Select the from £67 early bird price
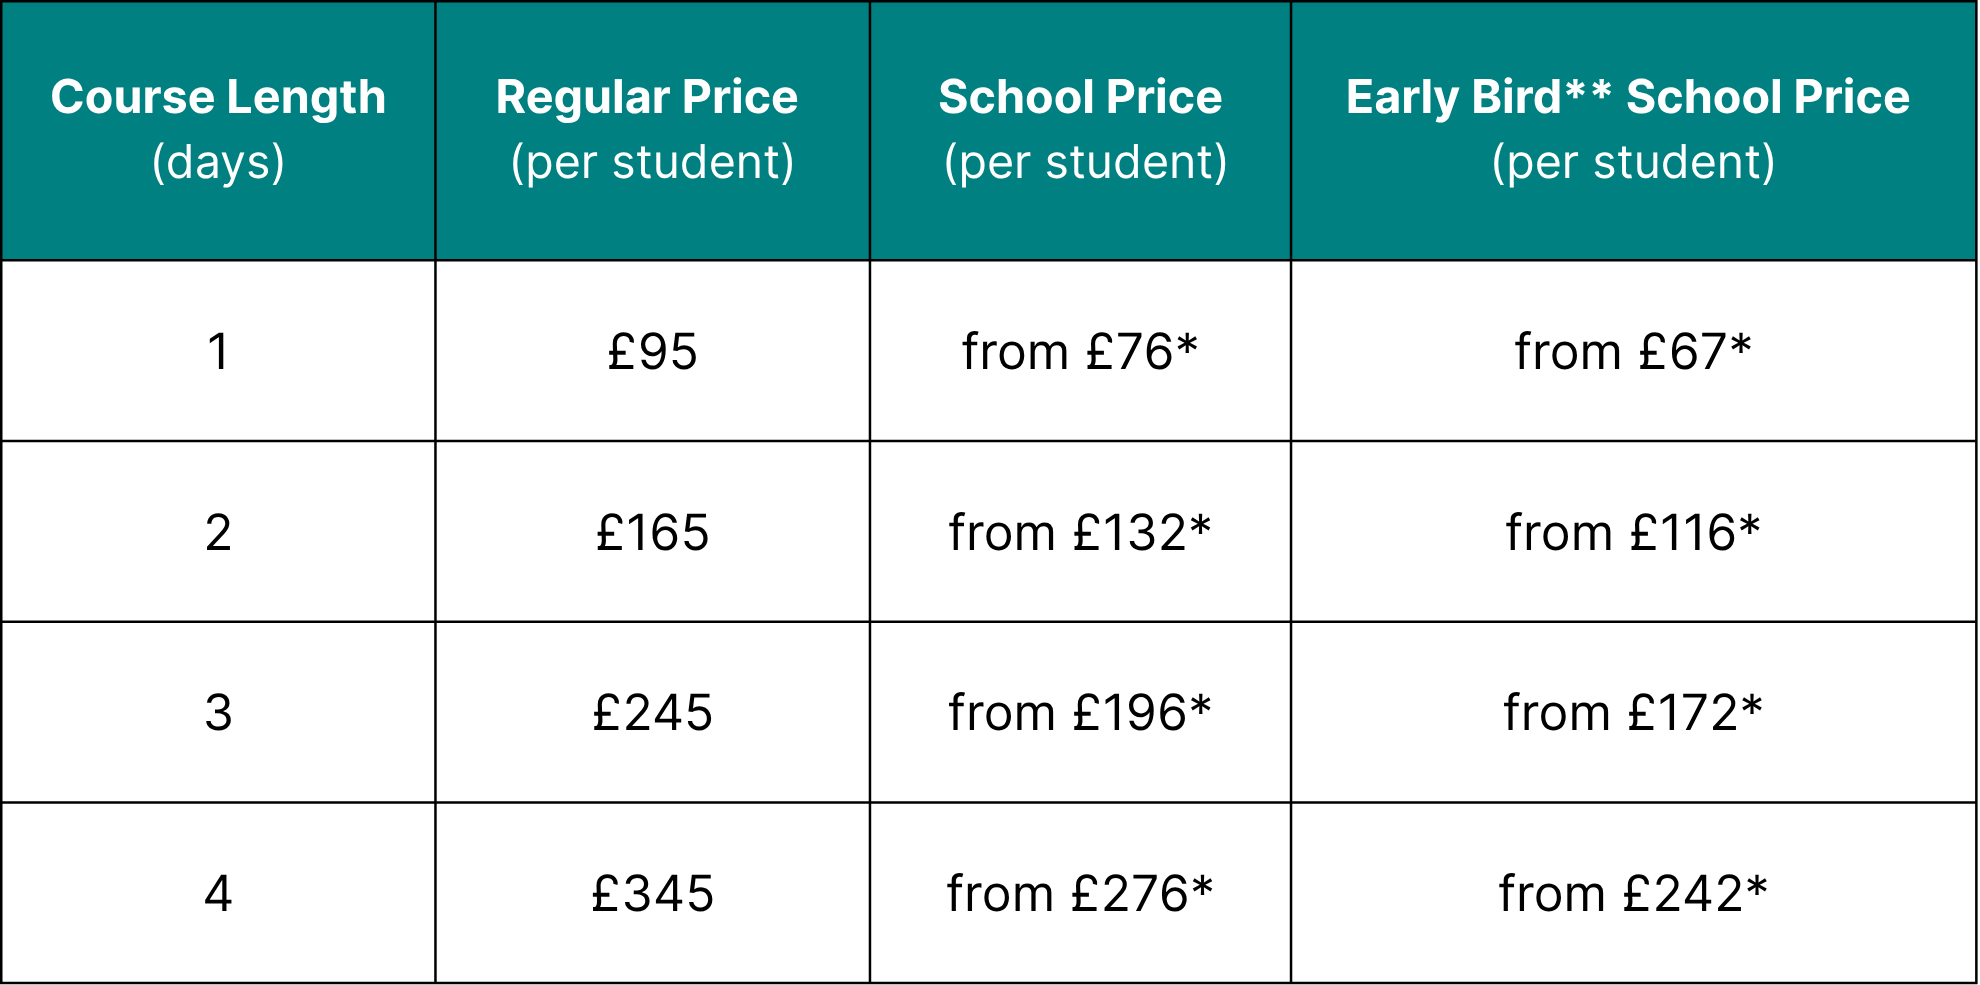Screen dimensions: 1980x985 click(x=1632, y=352)
